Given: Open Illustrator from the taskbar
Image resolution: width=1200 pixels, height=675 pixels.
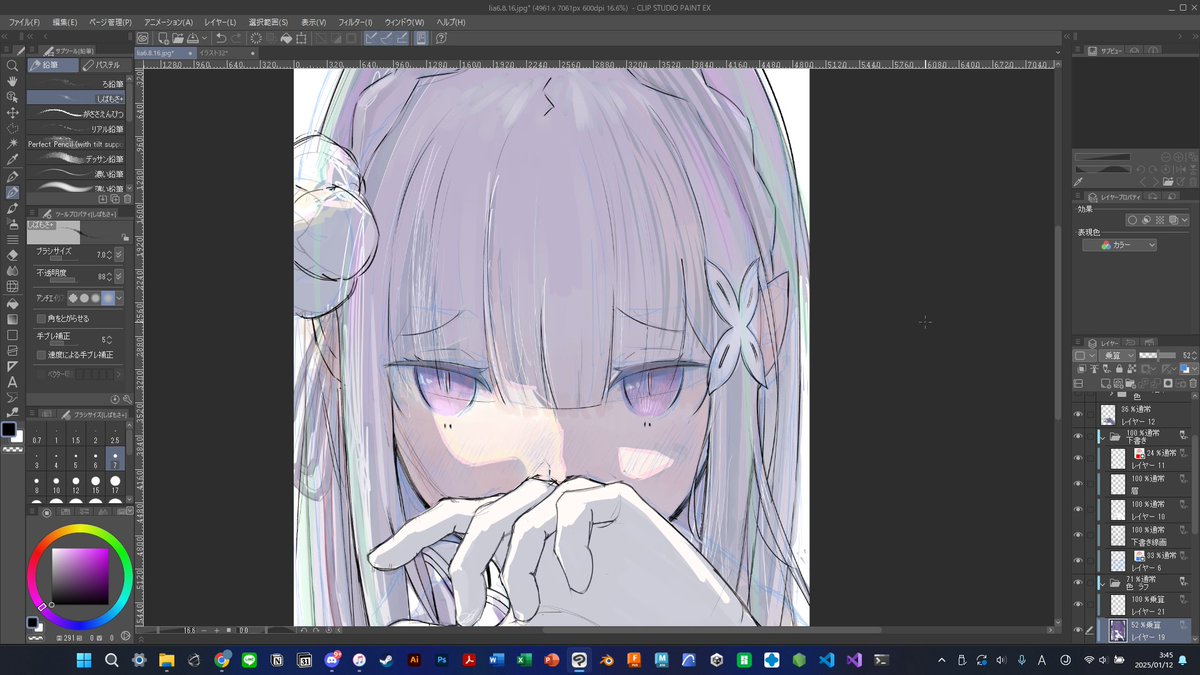Looking at the screenshot, I should (413, 660).
